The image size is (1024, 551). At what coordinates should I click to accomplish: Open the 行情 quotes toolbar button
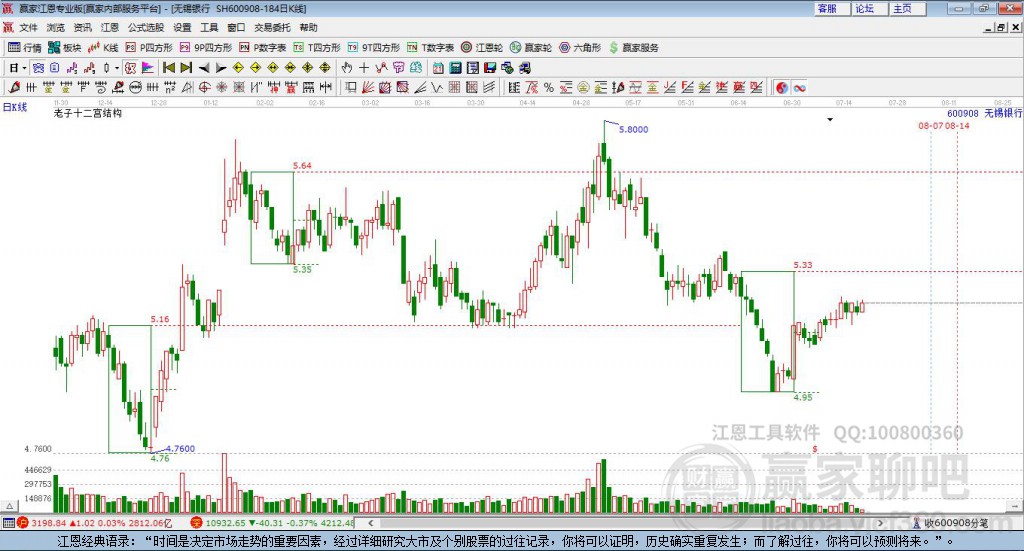click(25, 48)
